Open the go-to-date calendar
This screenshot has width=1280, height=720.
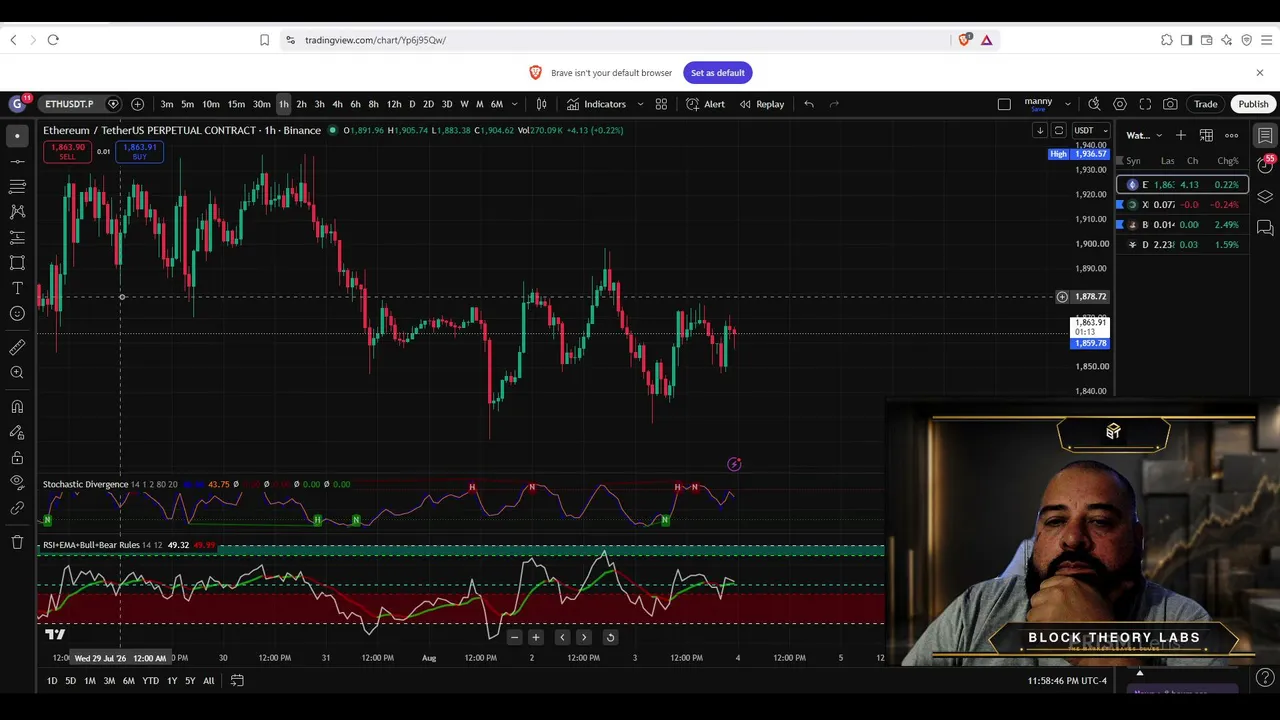click(x=237, y=681)
